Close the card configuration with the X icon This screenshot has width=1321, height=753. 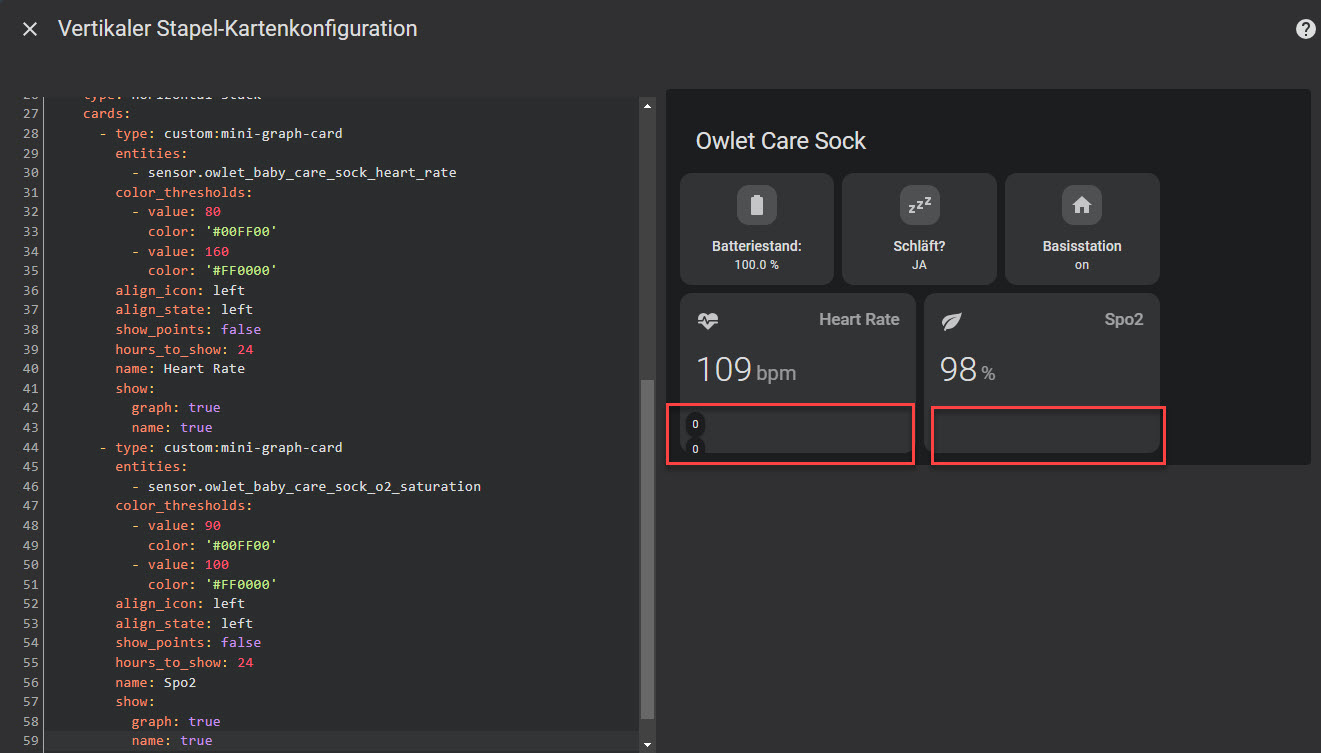point(29,28)
